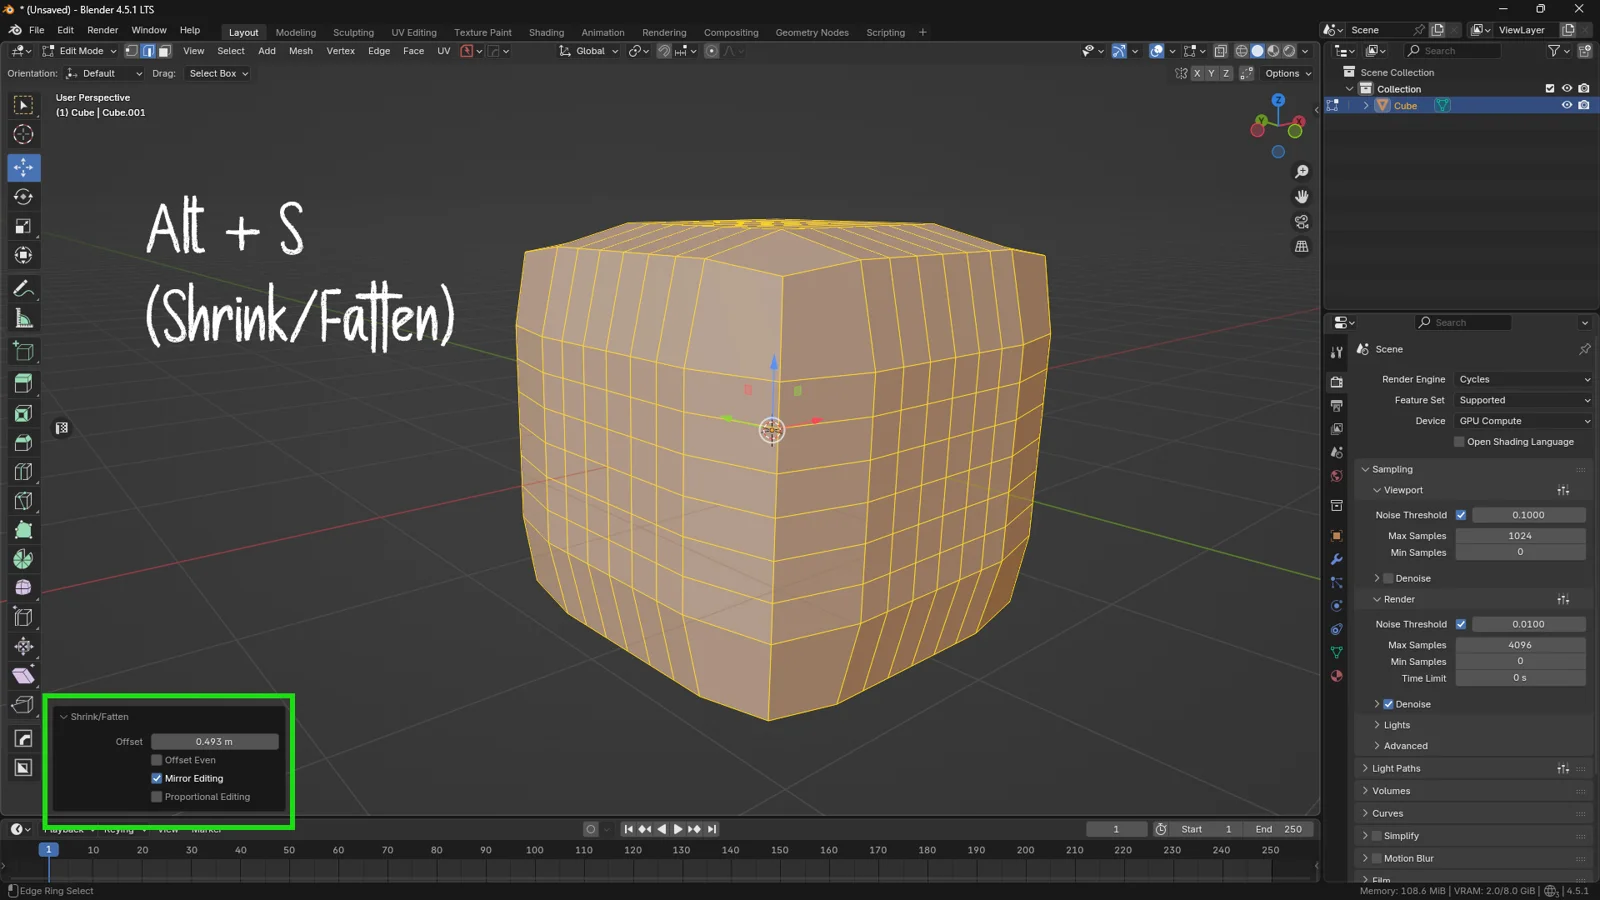Open the Render Engine Cycles dropdown

[1523, 379]
